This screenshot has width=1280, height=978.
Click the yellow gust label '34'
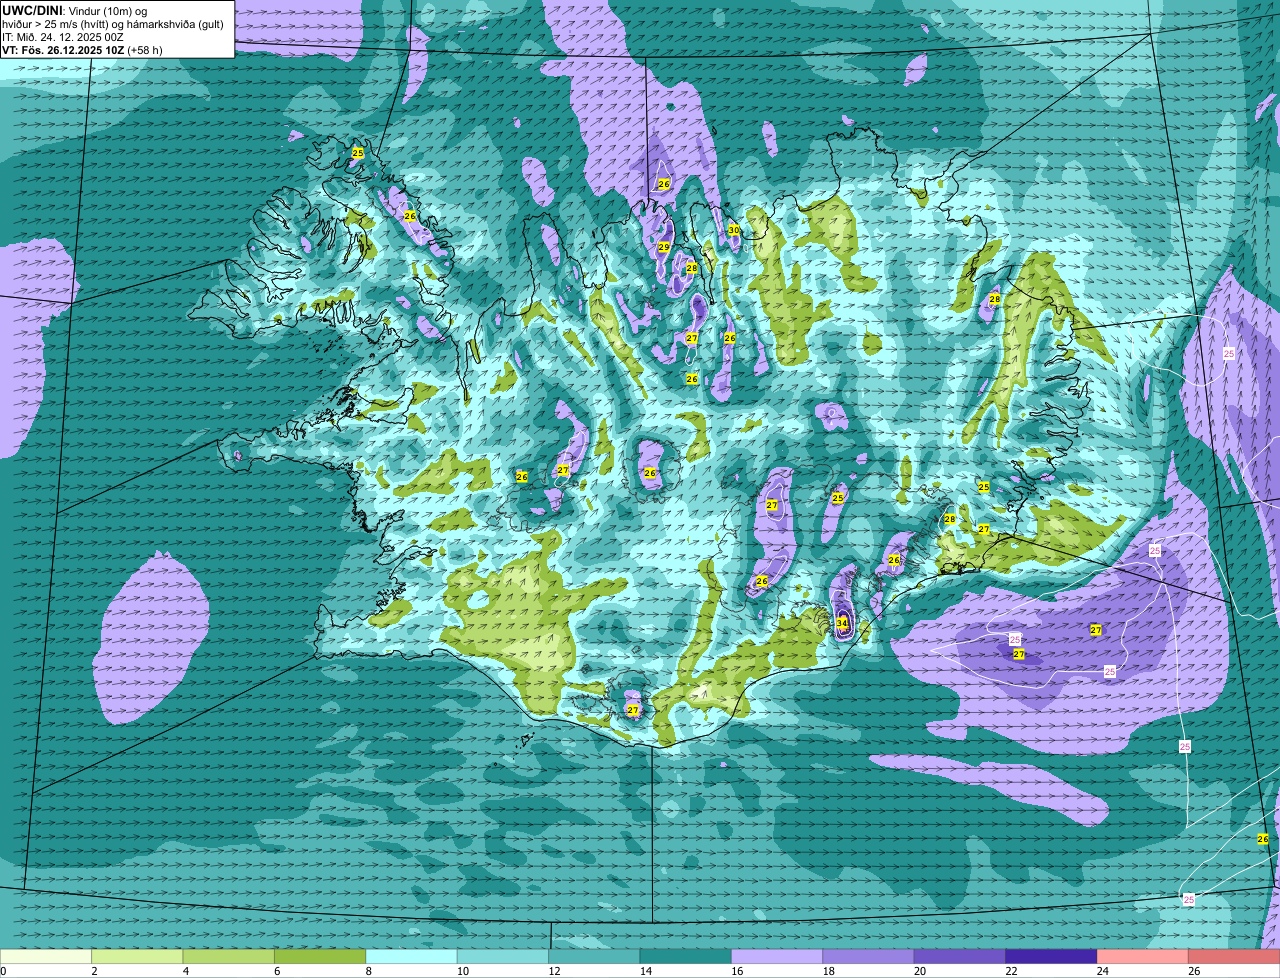842,623
